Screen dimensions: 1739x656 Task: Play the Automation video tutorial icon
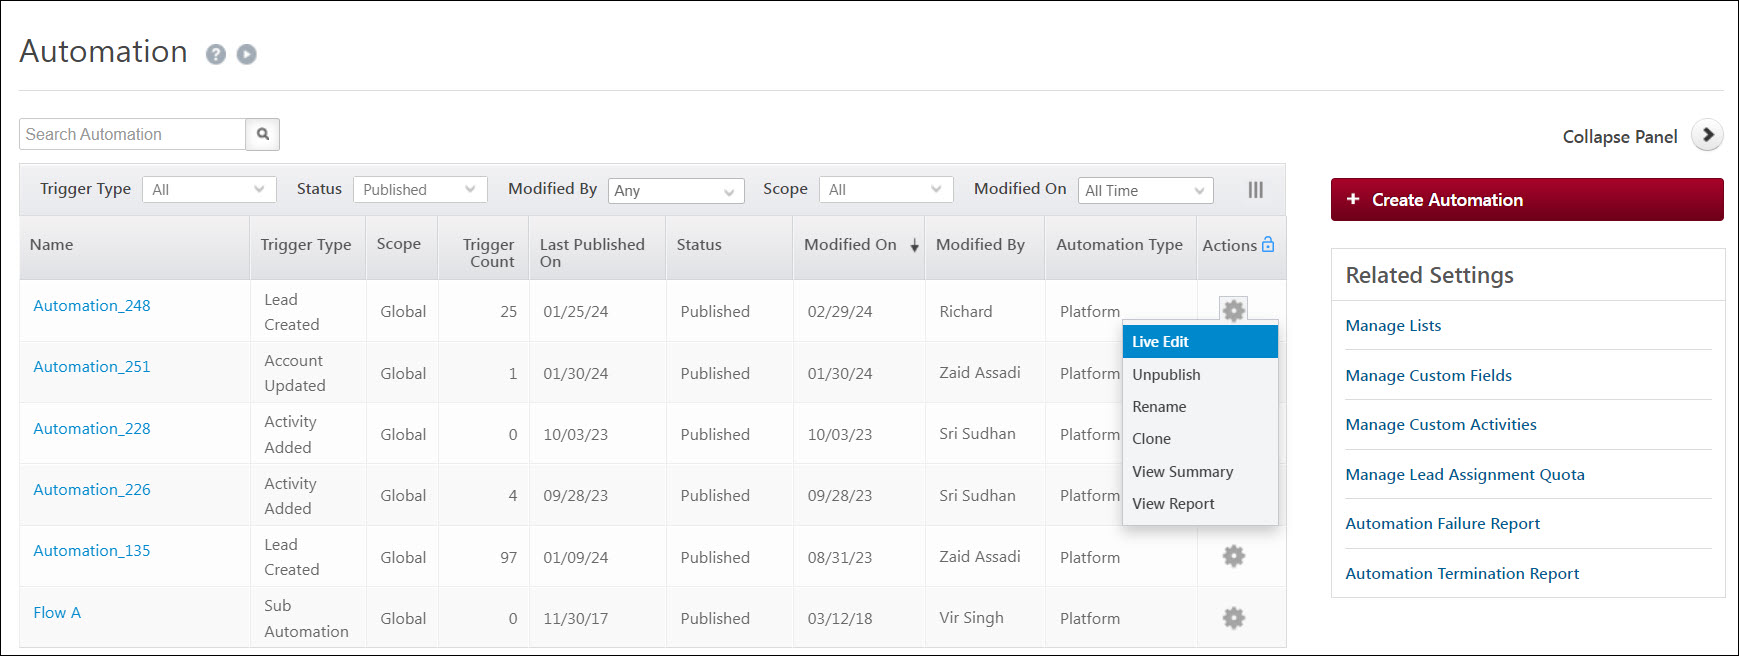click(247, 54)
